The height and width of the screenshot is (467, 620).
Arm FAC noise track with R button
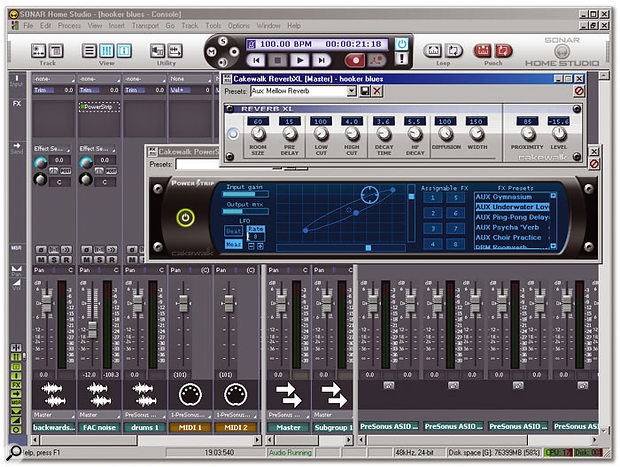coord(112,260)
